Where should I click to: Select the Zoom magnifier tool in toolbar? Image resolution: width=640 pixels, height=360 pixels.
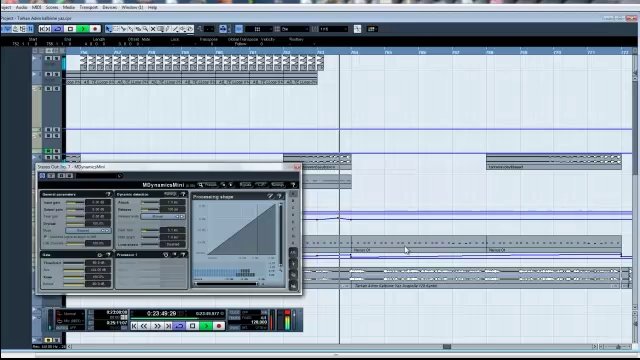coord(145,29)
